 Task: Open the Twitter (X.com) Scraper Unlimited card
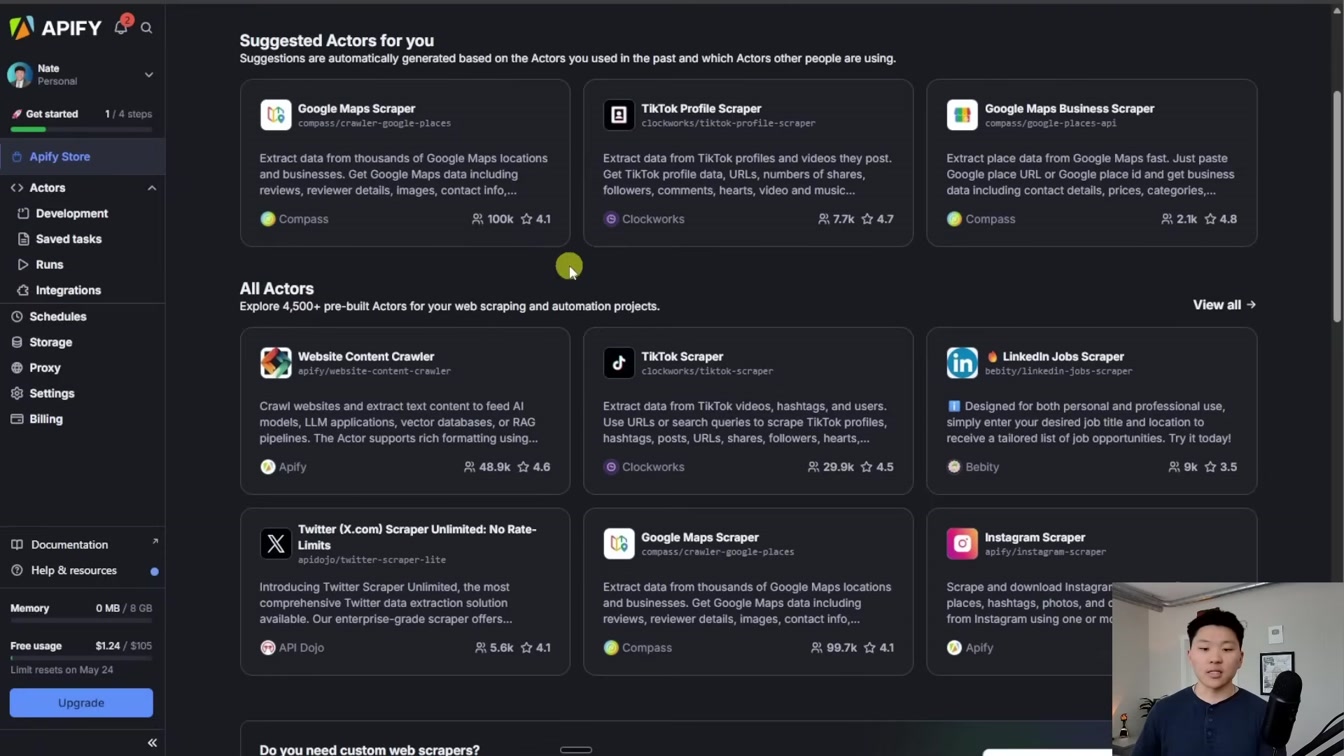pyautogui.click(x=405, y=592)
